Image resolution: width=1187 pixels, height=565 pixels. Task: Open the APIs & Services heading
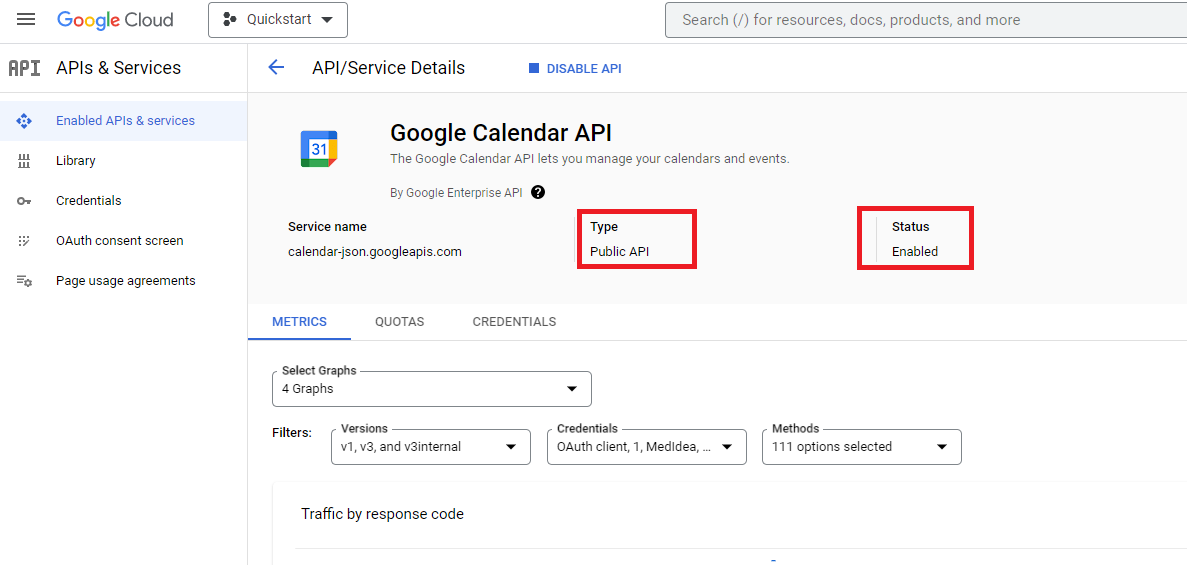118,68
